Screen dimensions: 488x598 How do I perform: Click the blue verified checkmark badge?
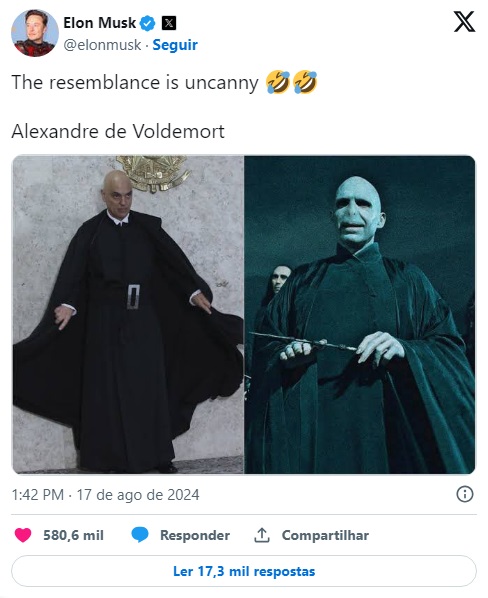(x=148, y=23)
